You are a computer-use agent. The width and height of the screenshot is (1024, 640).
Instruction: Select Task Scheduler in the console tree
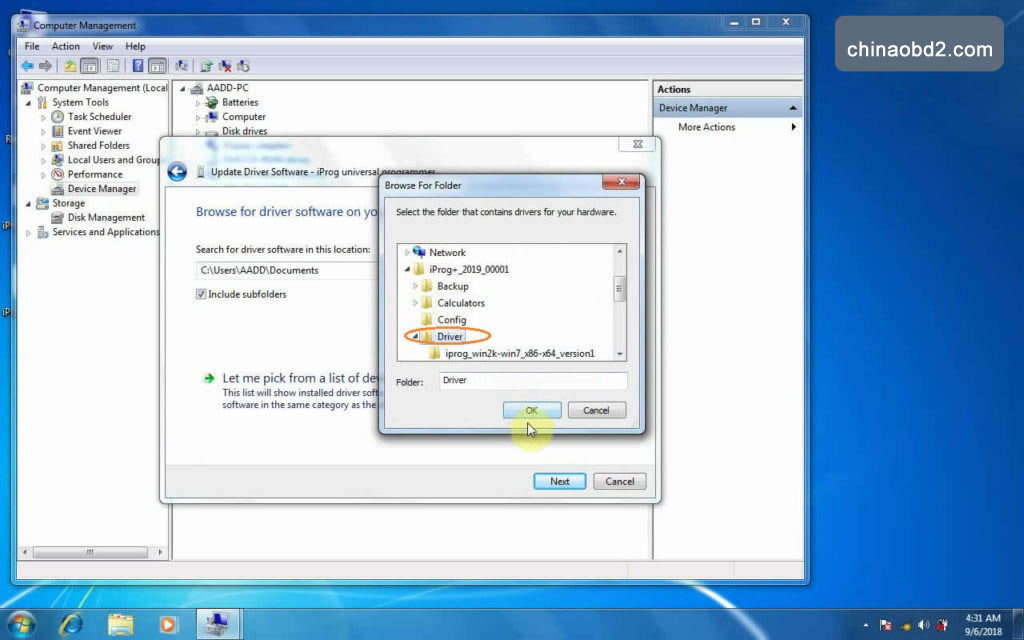click(x=99, y=117)
